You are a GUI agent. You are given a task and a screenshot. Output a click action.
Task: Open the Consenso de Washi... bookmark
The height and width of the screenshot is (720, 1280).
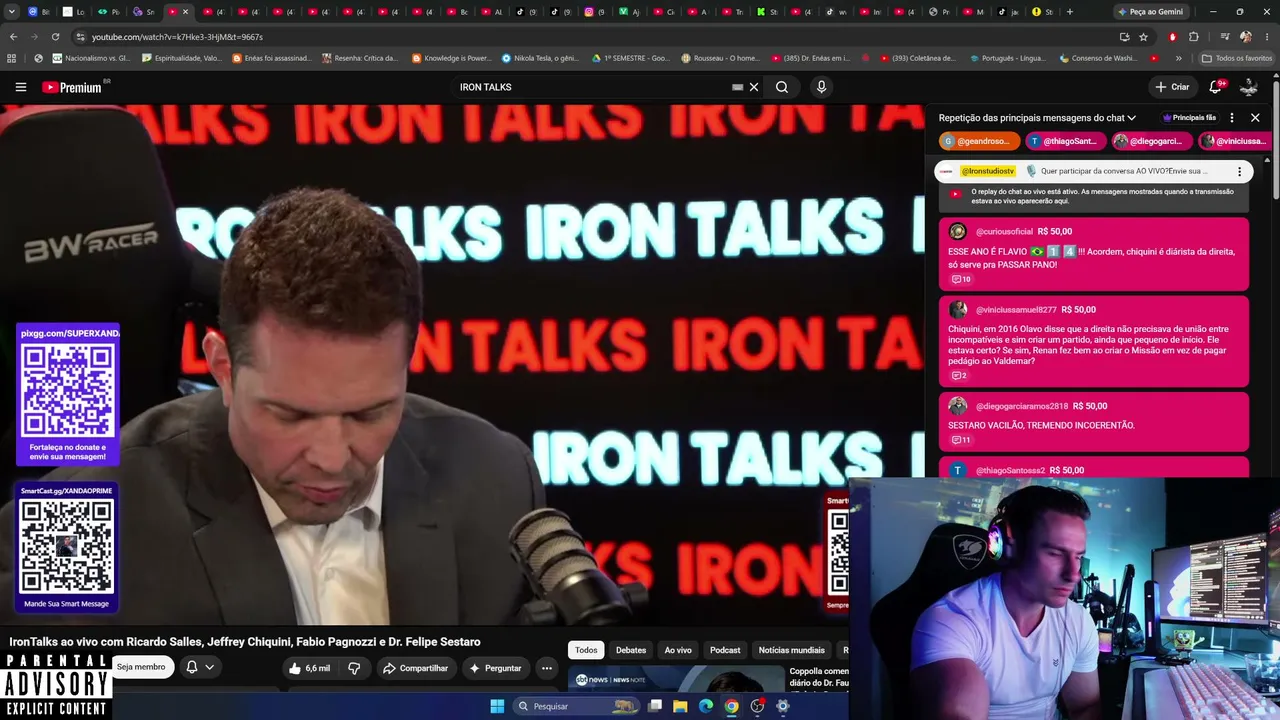pyautogui.click(x=1097, y=58)
